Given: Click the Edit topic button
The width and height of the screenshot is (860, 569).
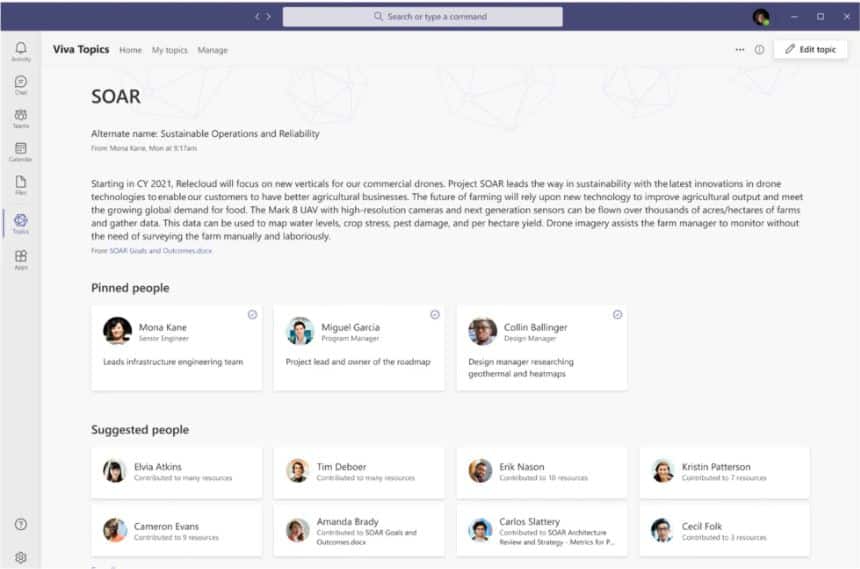Looking at the screenshot, I should pyautogui.click(x=810, y=49).
